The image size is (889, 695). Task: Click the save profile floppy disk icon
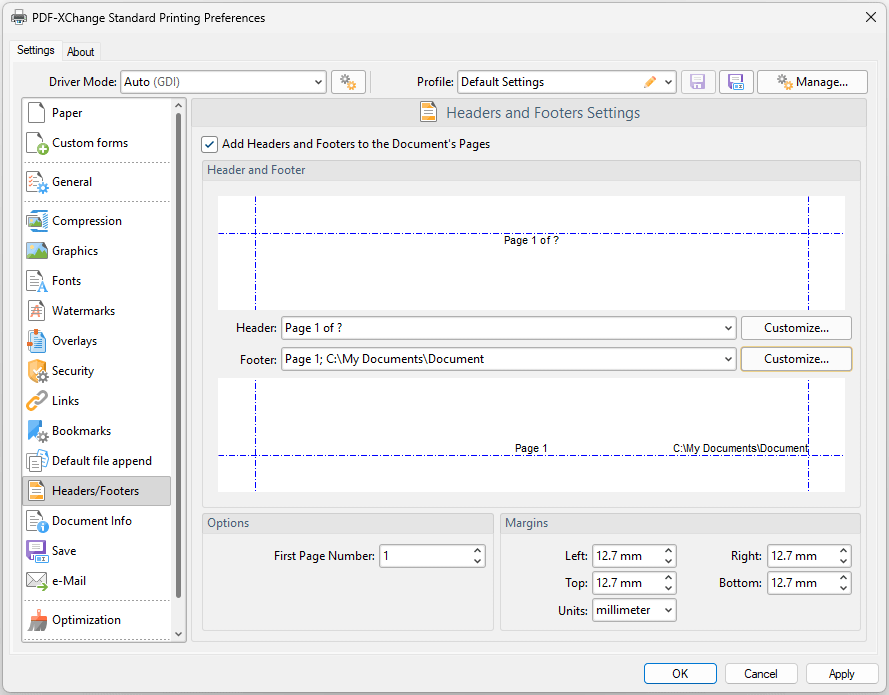698,82
